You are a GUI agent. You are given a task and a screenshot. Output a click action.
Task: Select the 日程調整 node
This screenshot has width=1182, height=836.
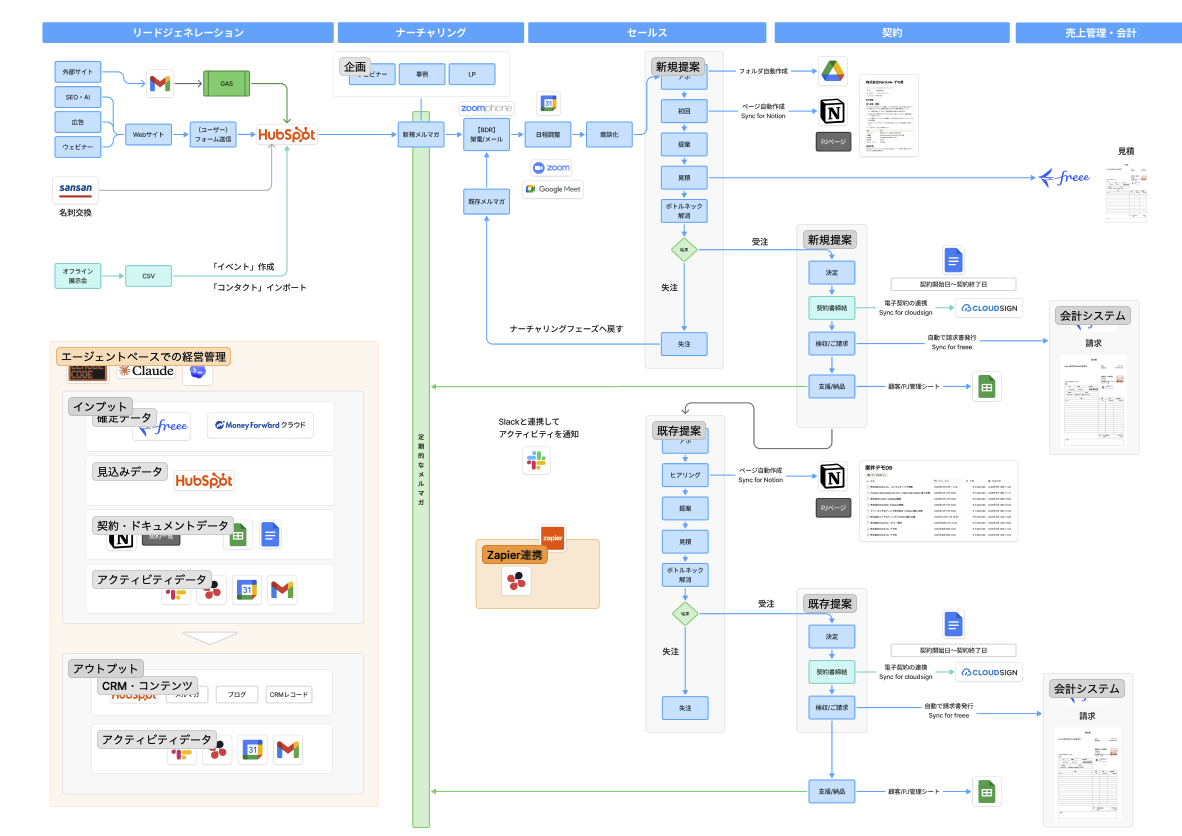click(548, 135)
